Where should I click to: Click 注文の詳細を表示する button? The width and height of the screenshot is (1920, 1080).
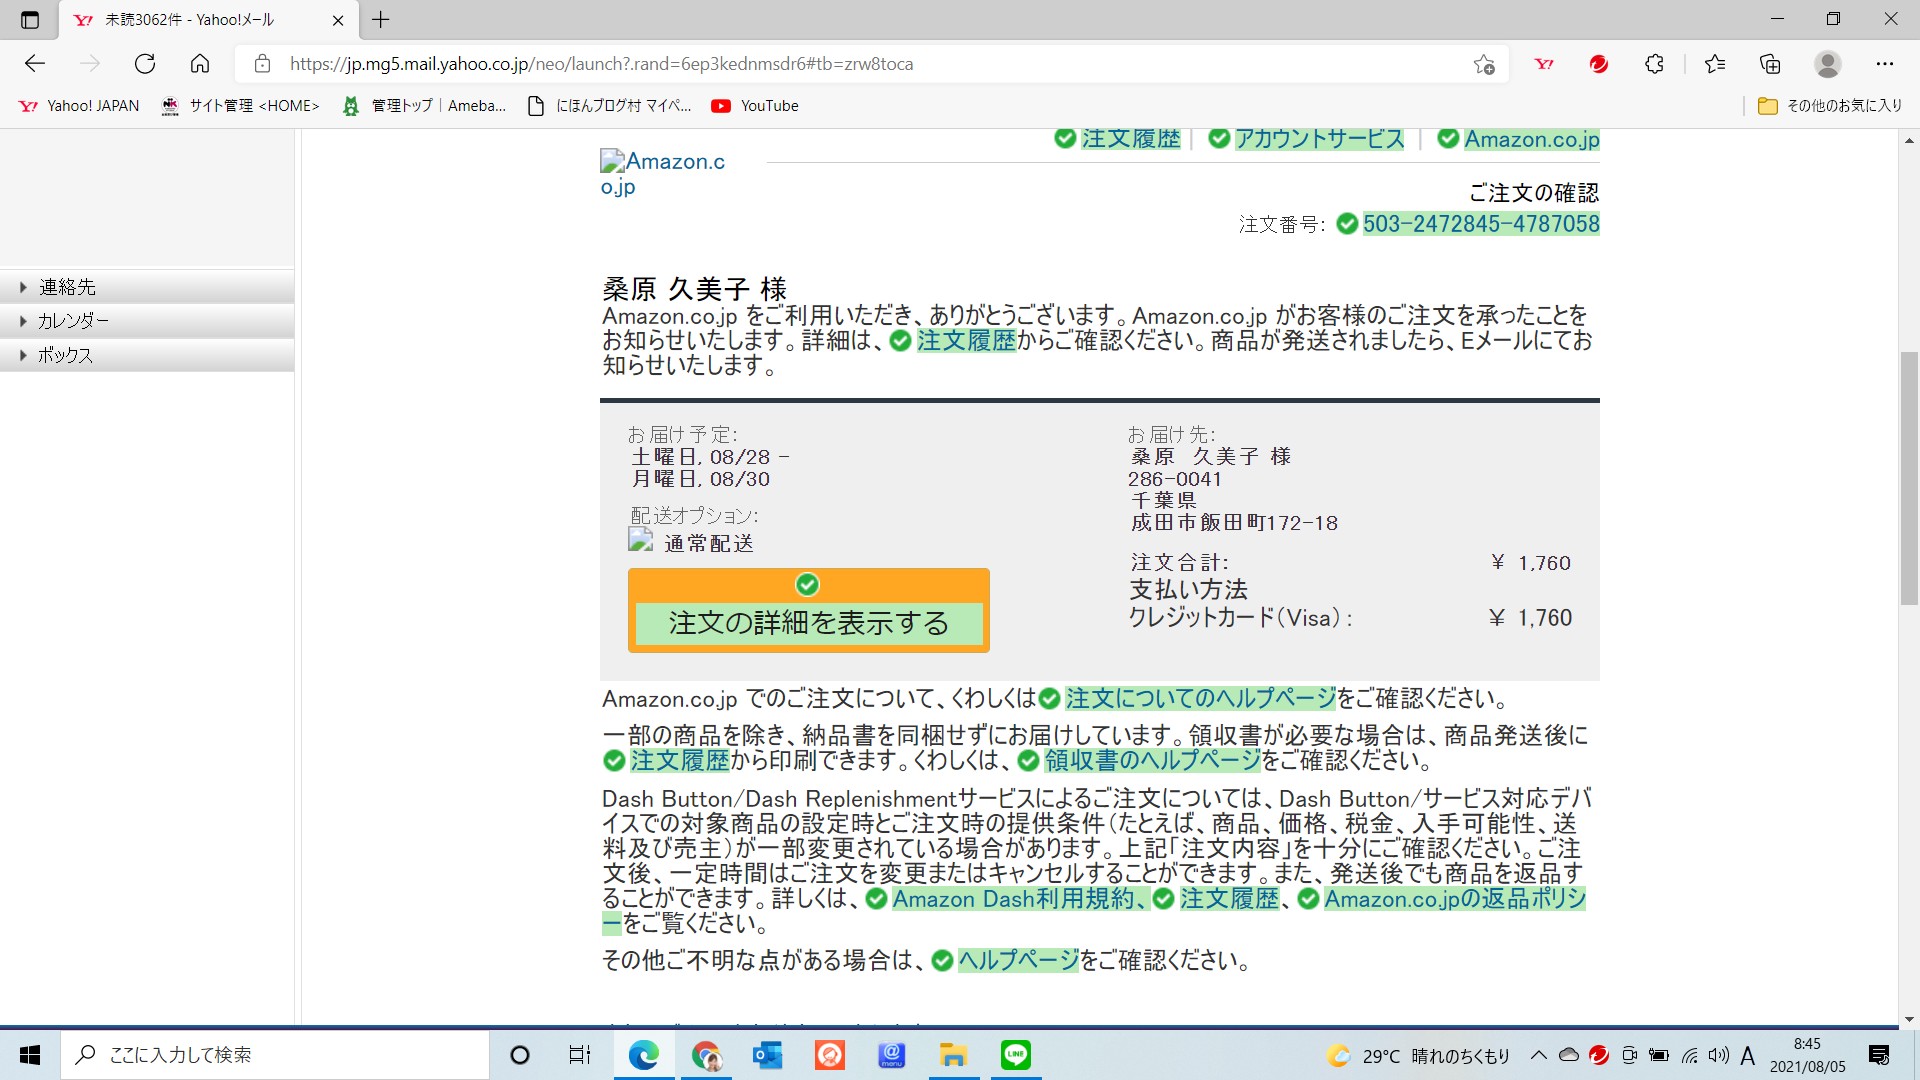808,611
